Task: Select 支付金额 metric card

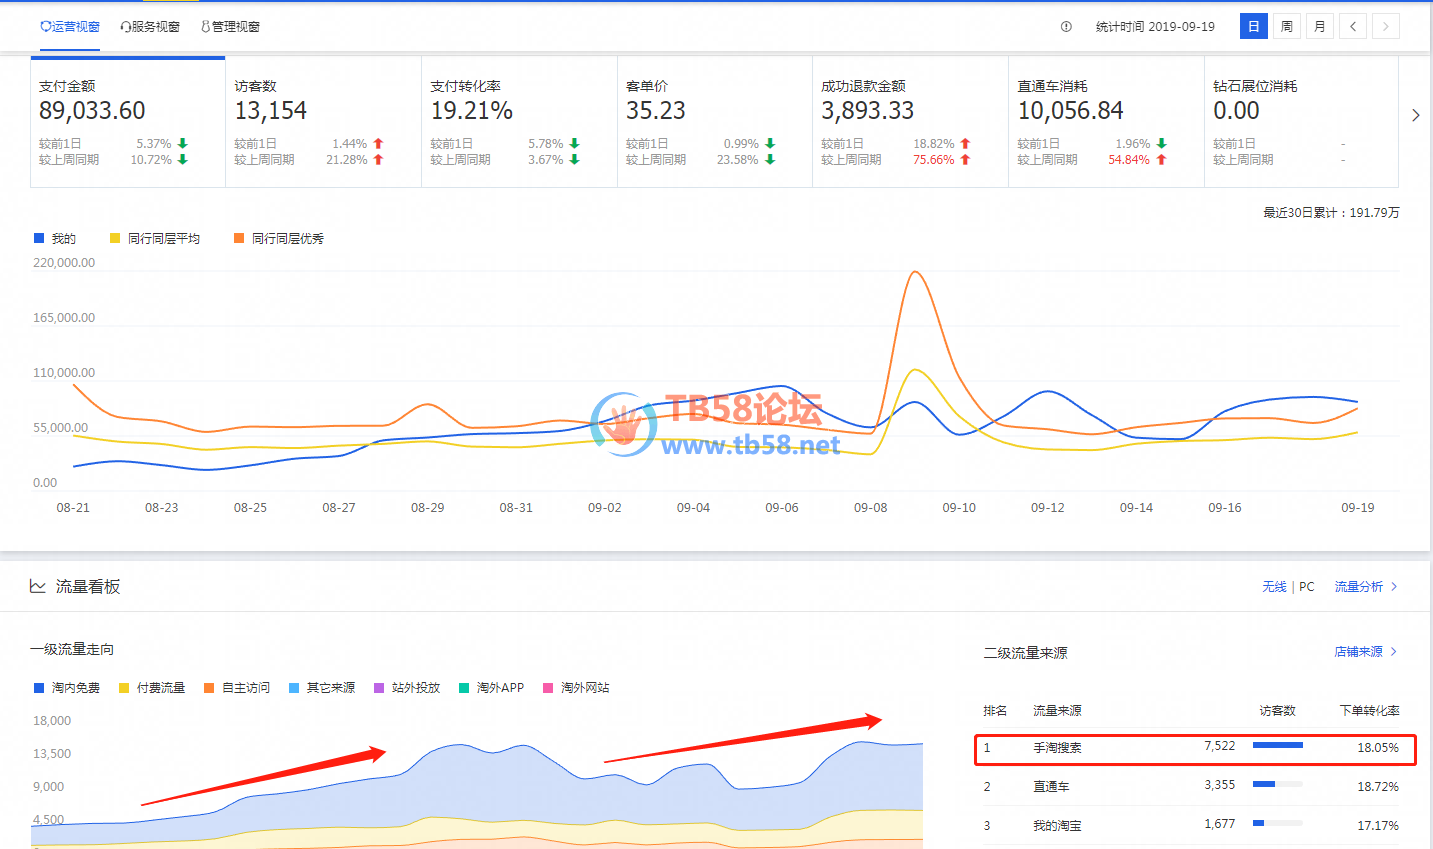Action: pyautogui.click(x=128, y=122)
